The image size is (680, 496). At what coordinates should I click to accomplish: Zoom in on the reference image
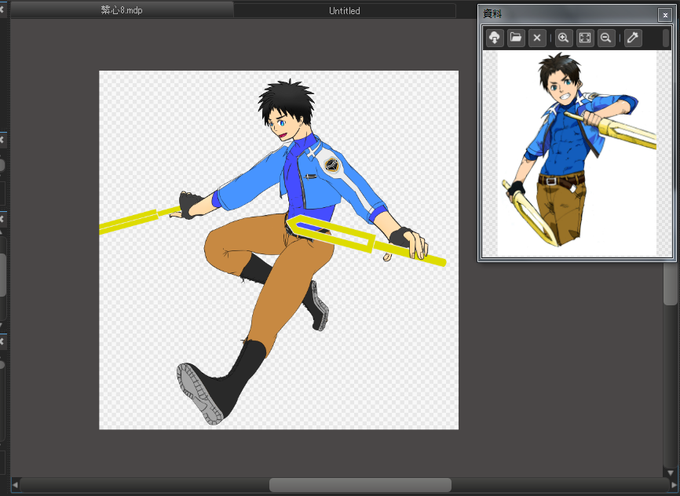tap(563, 38)
